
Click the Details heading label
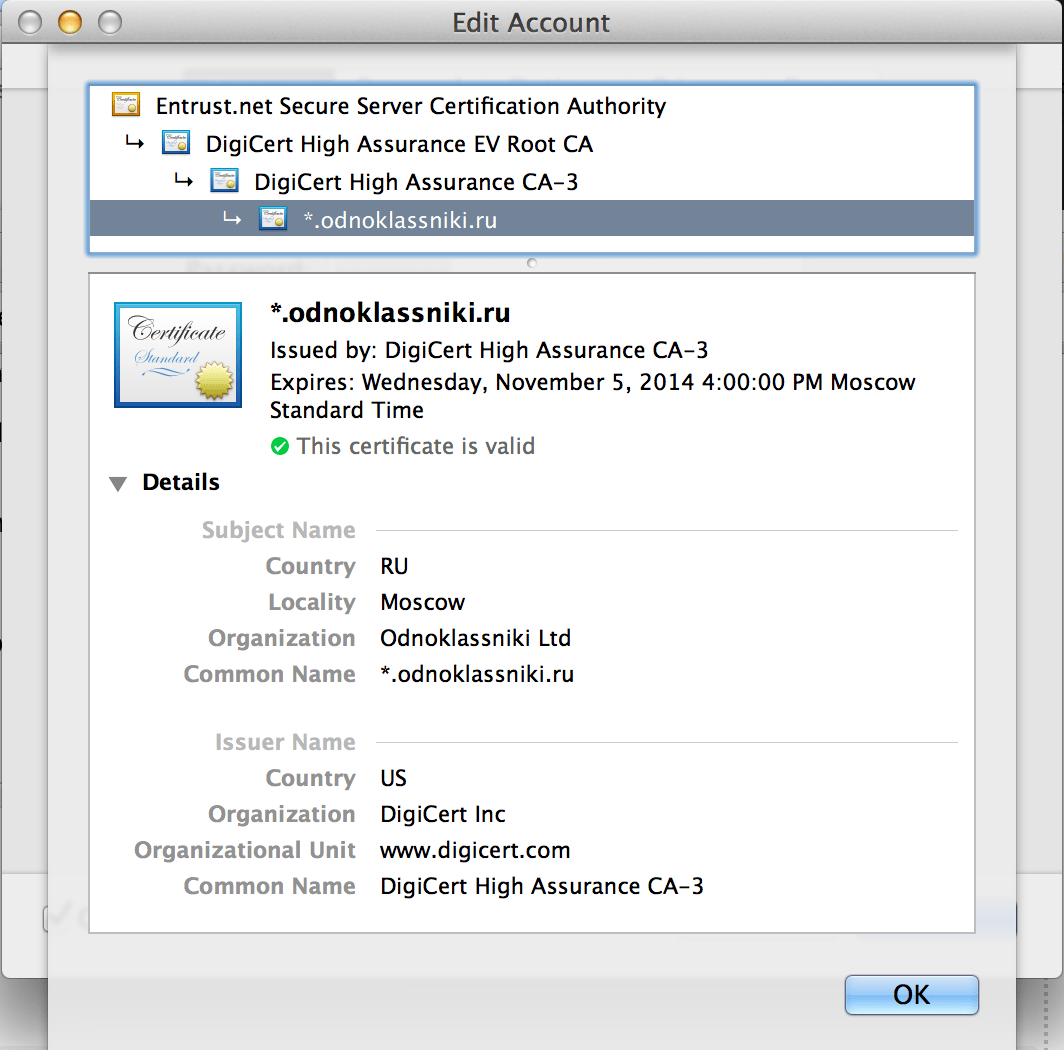180,483
